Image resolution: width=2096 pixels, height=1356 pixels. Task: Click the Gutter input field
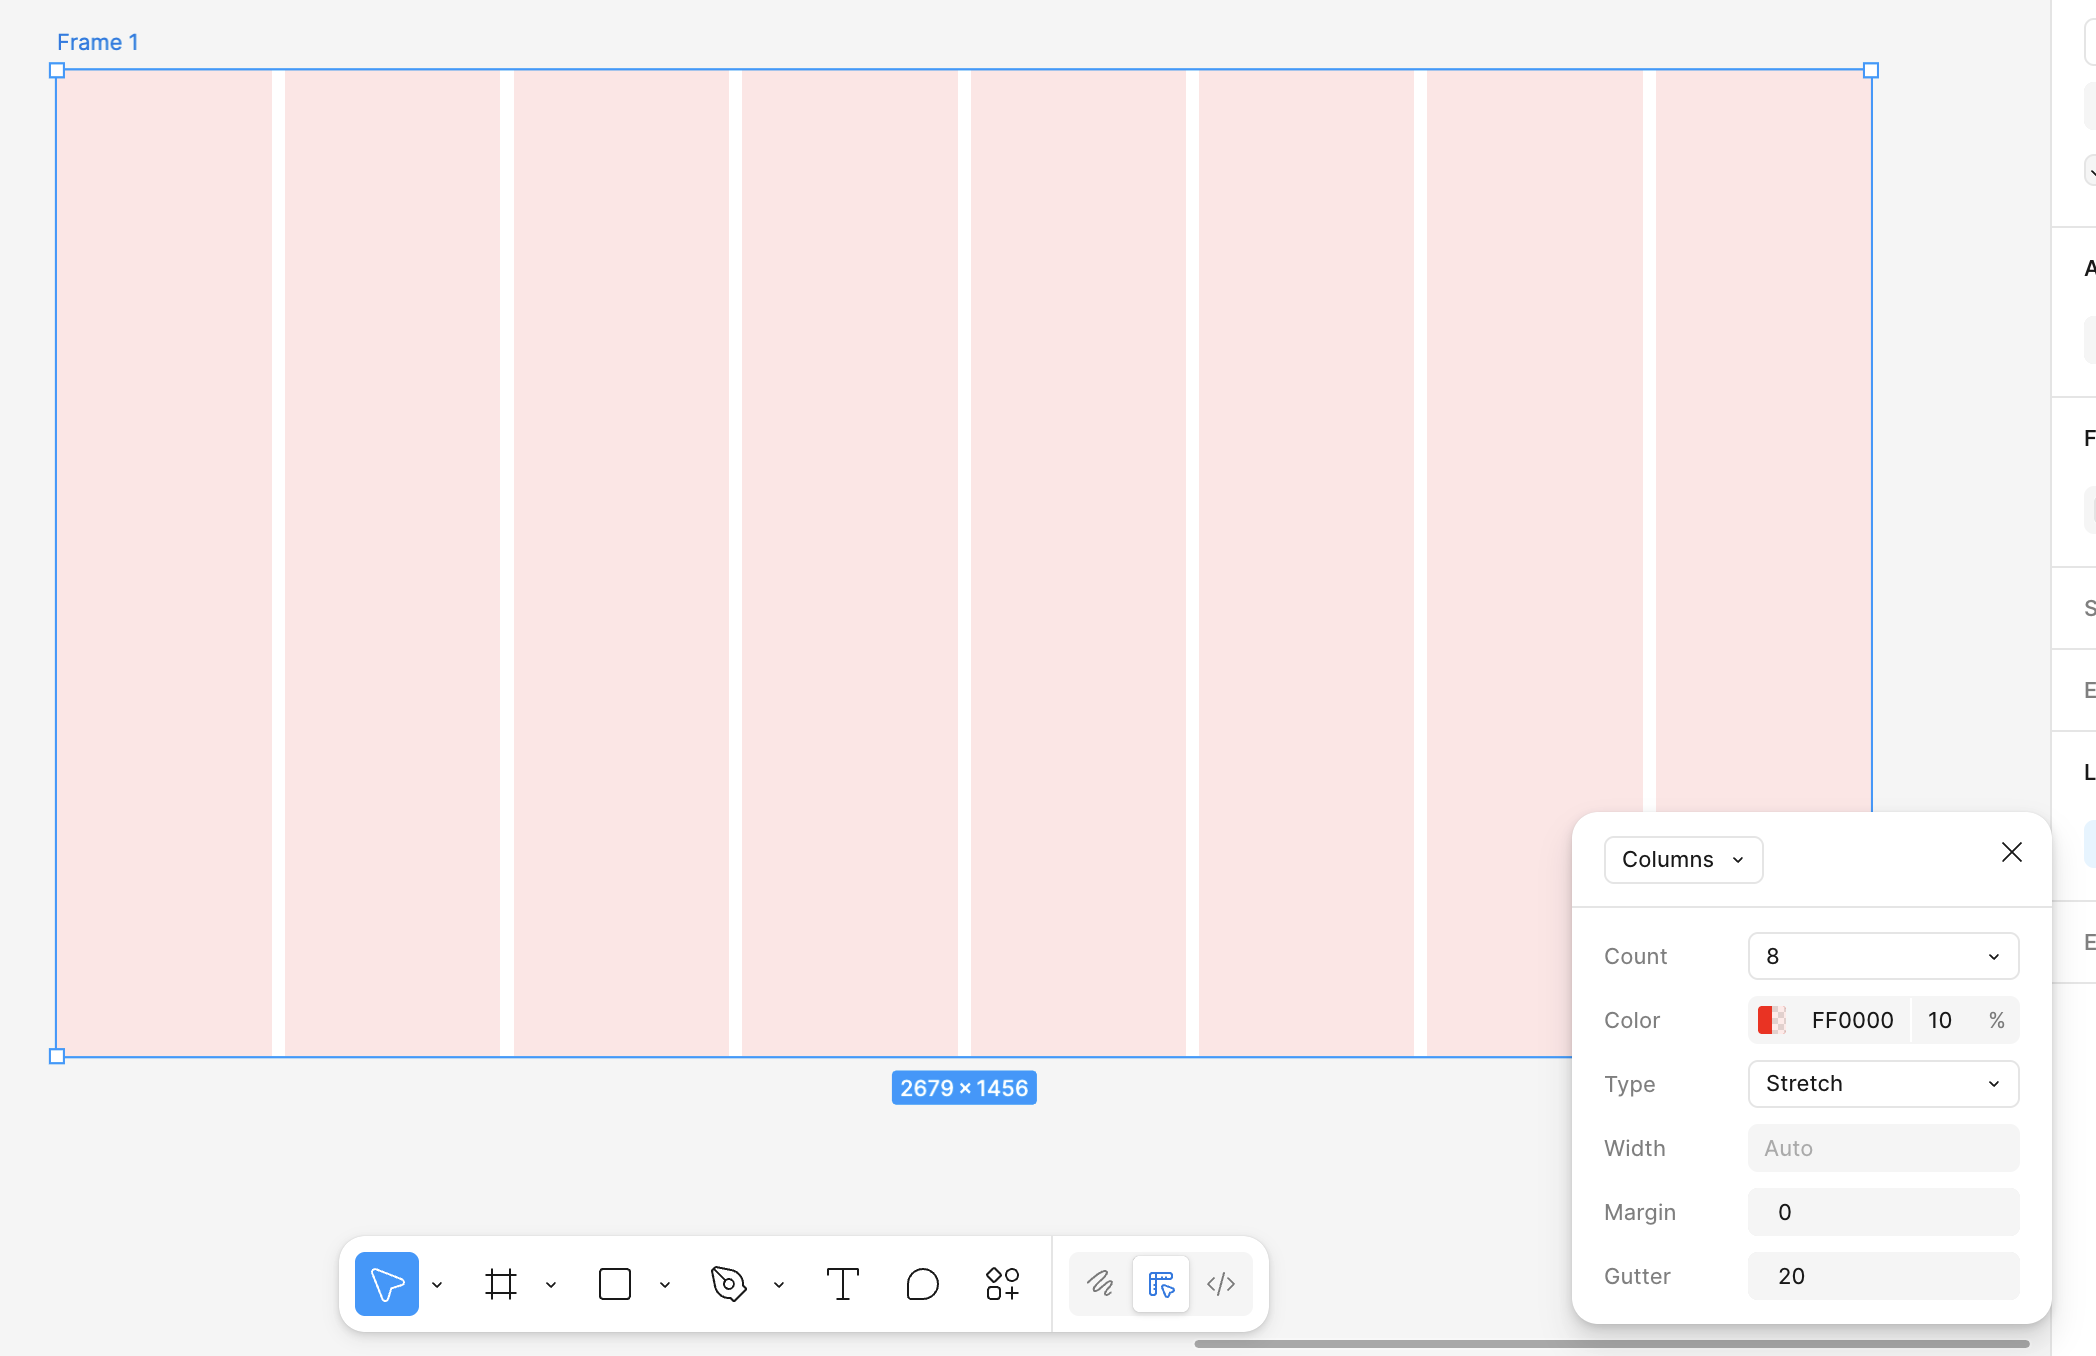coord(1883,1276)
